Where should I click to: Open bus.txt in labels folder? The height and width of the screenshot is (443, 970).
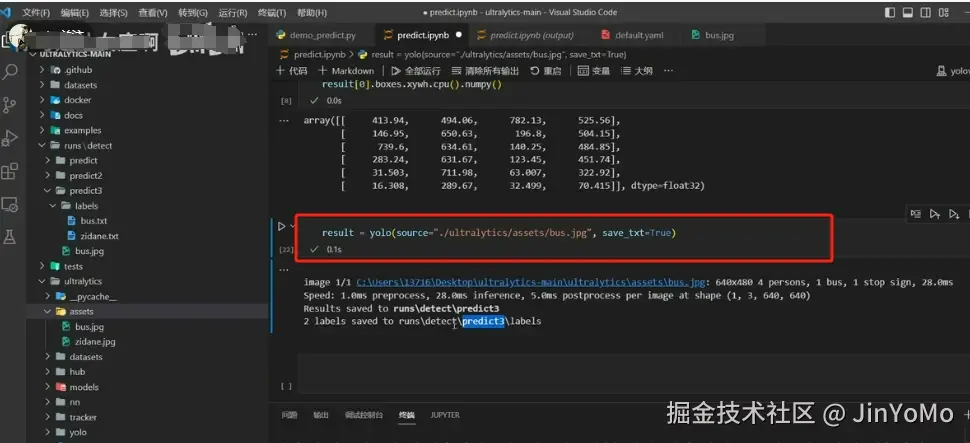(93, 221)
